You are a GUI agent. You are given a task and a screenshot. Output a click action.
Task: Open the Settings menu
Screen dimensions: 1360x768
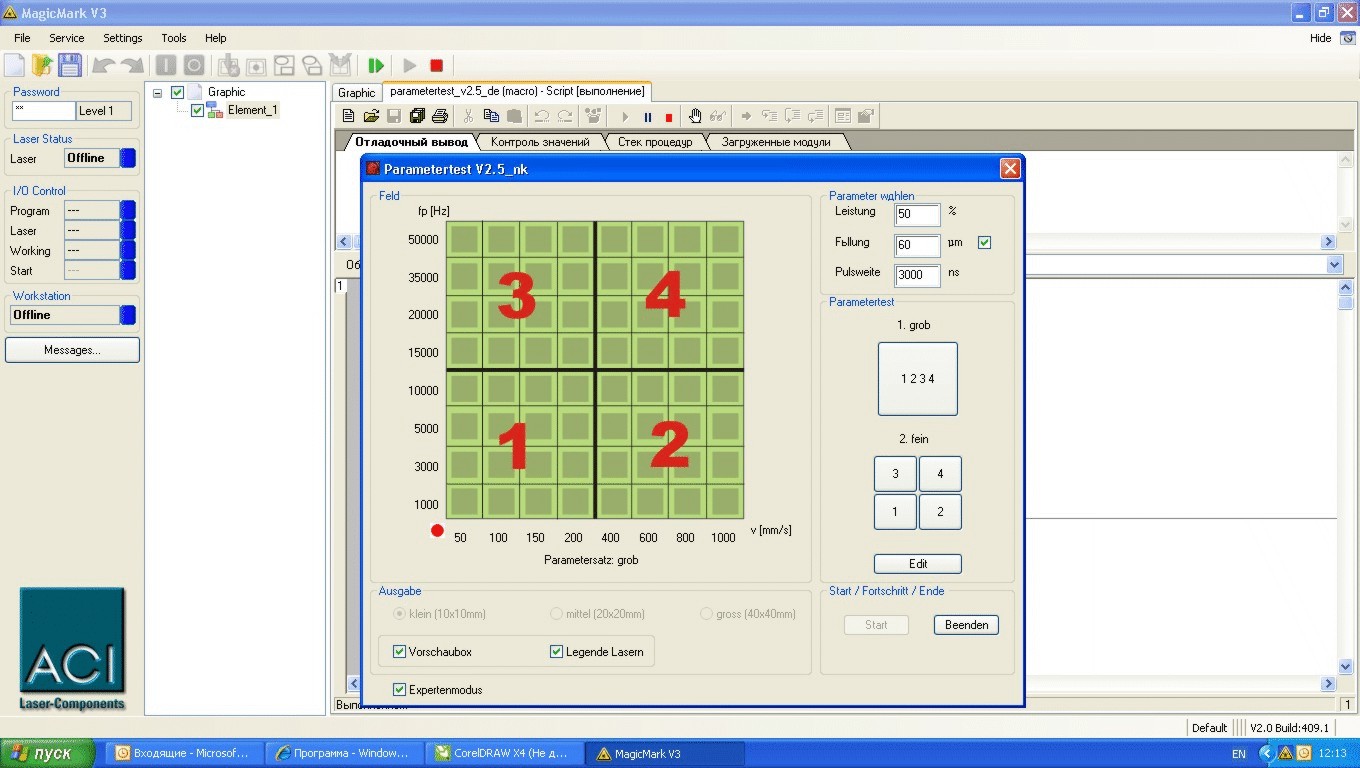pyautogui.click(x=123, y=38)
